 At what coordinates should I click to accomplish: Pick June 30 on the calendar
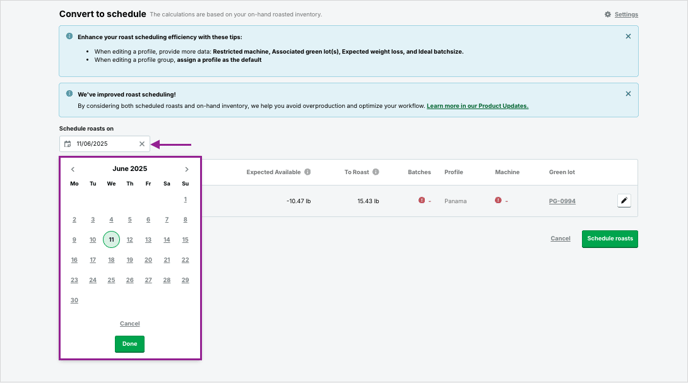pyautogui.click(x=74, y=301)
